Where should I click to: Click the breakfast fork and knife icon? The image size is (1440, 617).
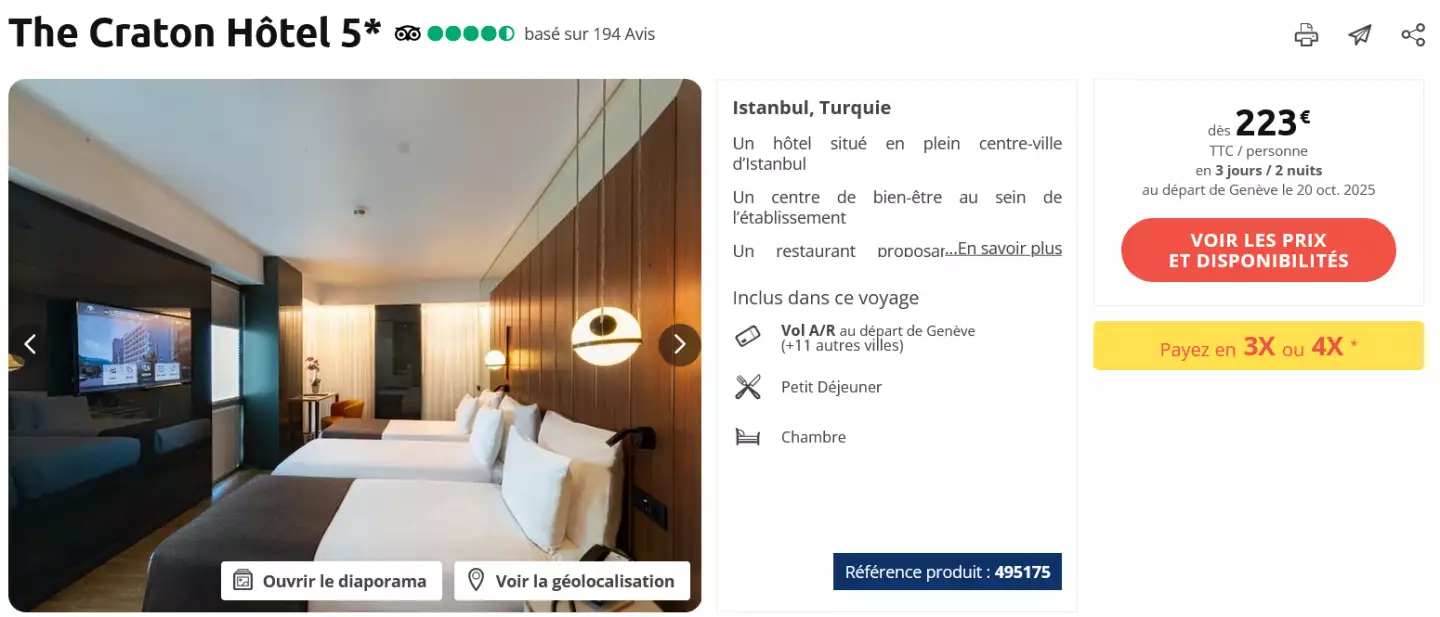point(748,387)
